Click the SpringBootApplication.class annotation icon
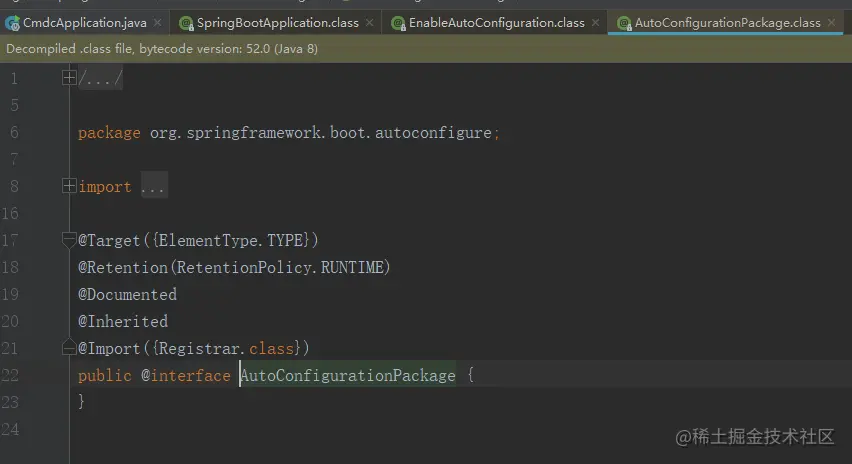The image size is (852, 464). [186, 23]
